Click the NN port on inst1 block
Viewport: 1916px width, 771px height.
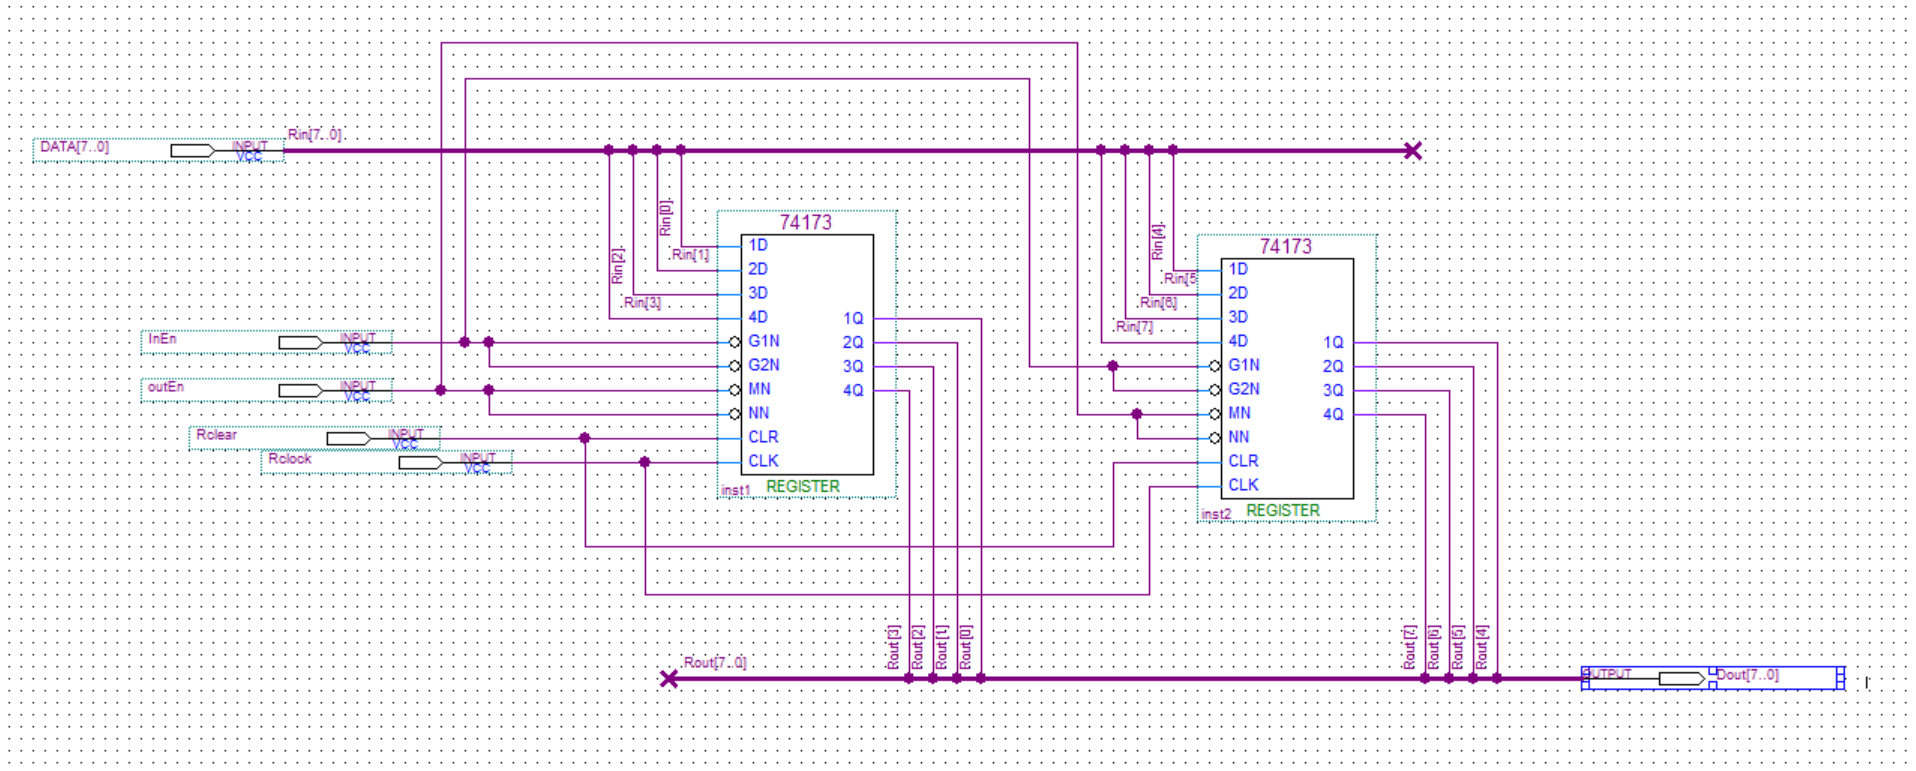pos(759,413)
